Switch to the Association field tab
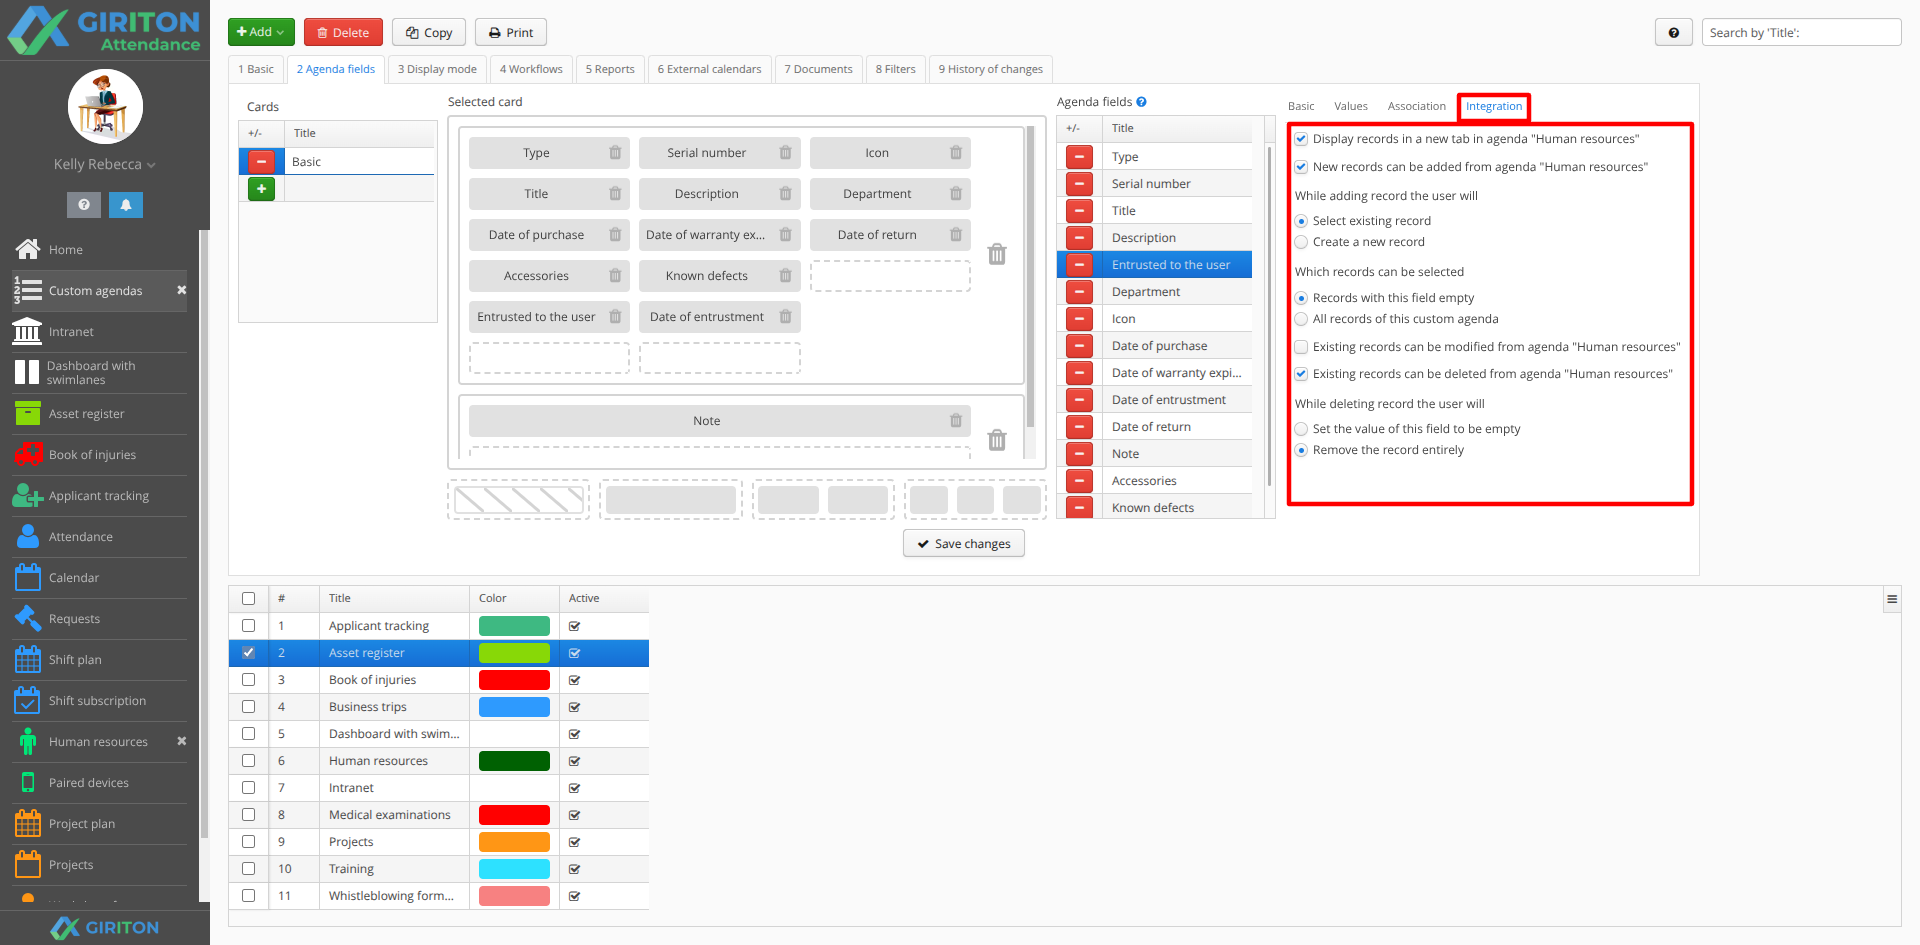This screenshot has height=945, width=1920. coord(1416,106)
